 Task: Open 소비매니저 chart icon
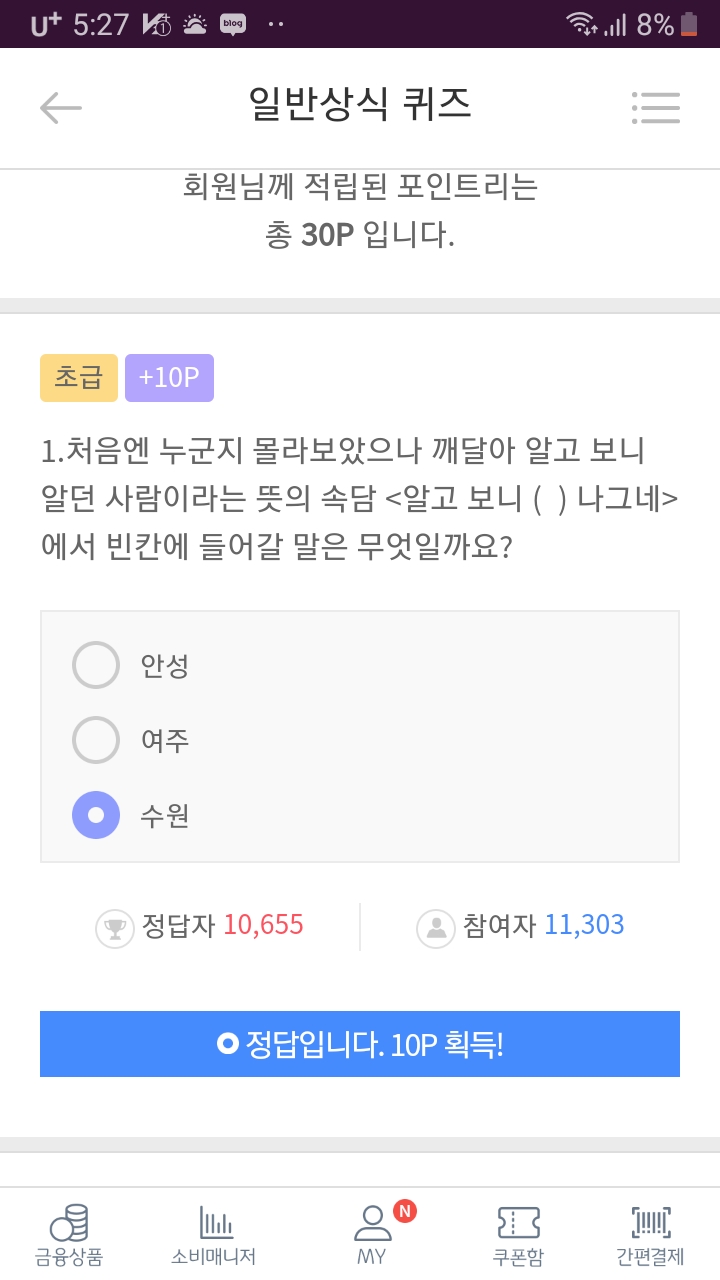[x=215, y=1223]
